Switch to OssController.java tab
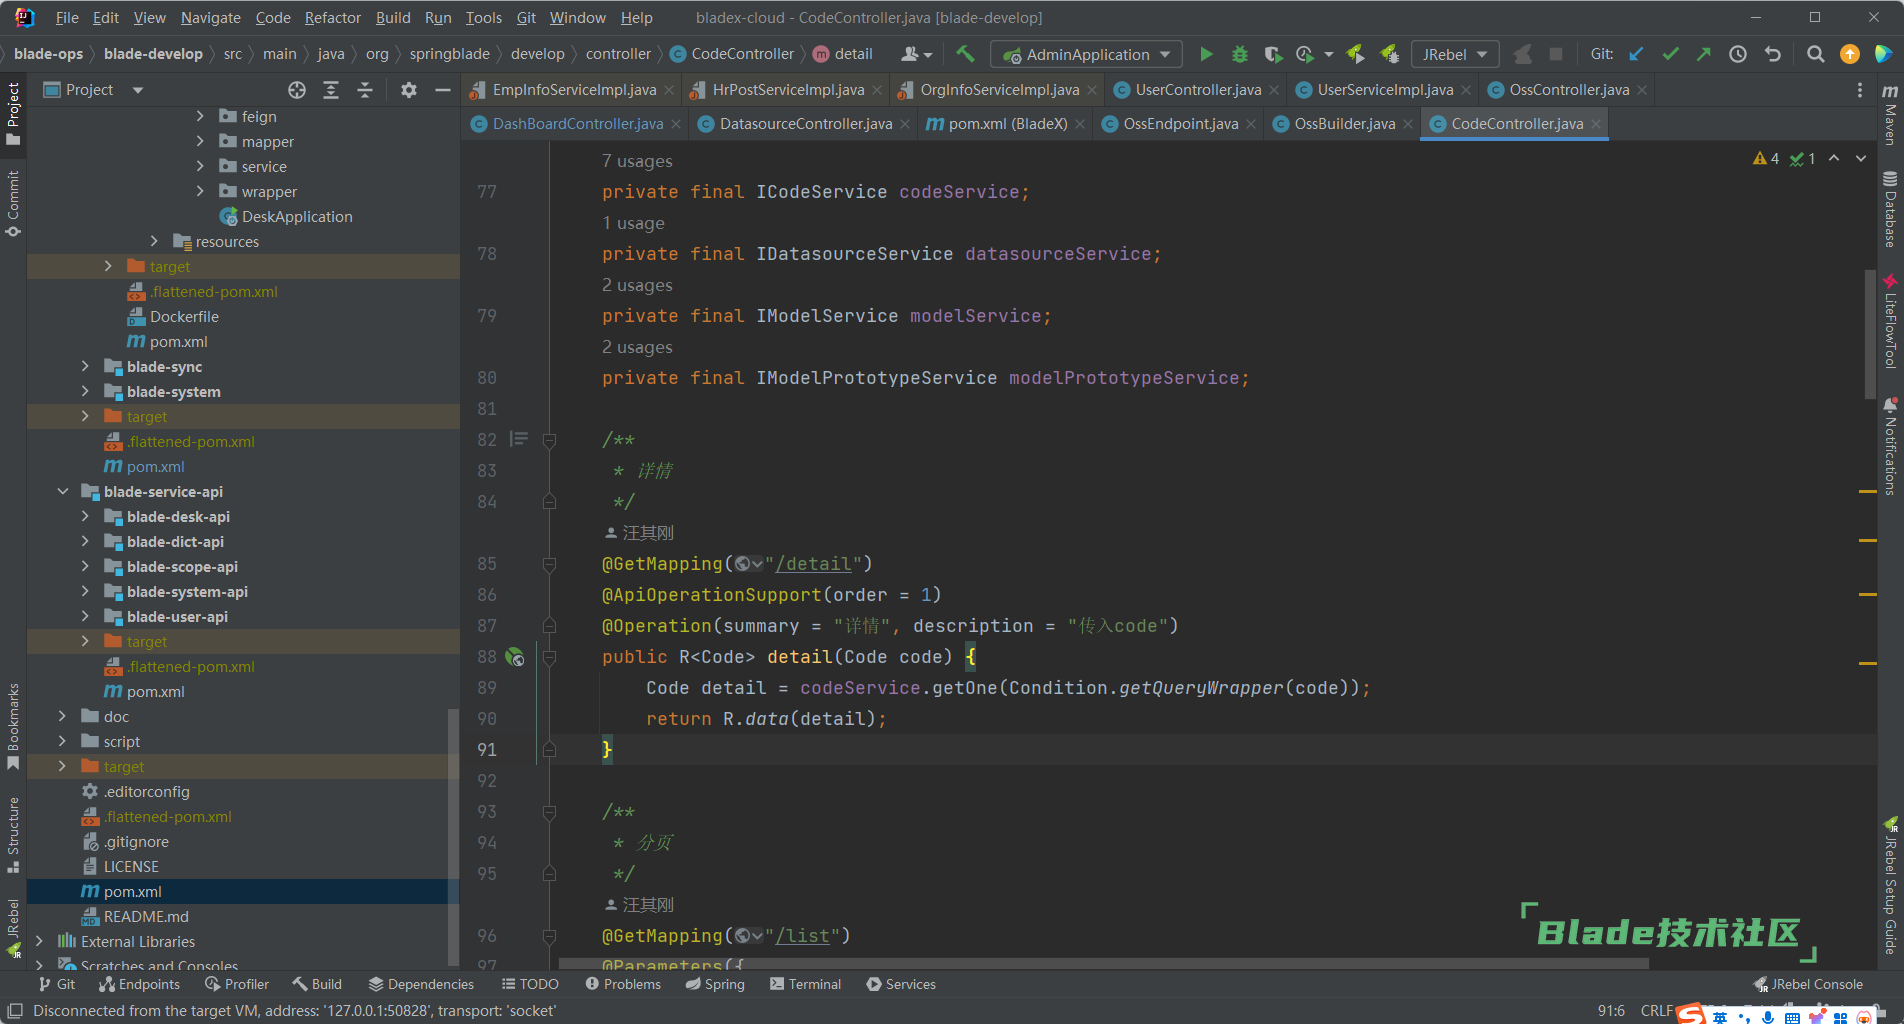This screenshot has width=1904, height=1024. tap(1568, 90)
